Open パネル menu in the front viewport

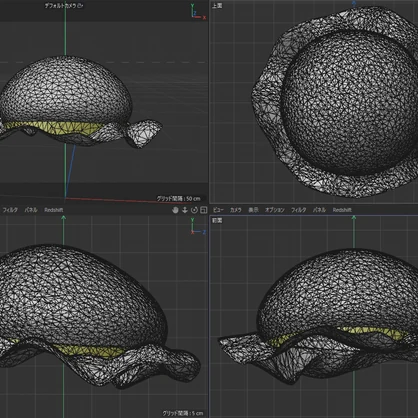tap(319, 210)
